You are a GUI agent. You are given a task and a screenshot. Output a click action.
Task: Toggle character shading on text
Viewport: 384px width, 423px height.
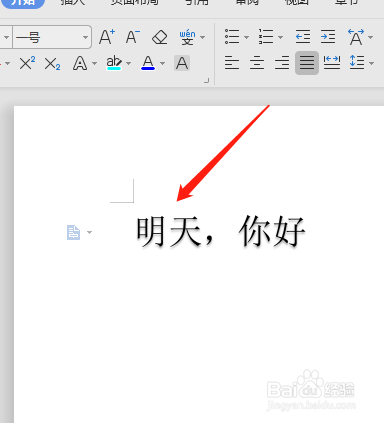(182, 63)
